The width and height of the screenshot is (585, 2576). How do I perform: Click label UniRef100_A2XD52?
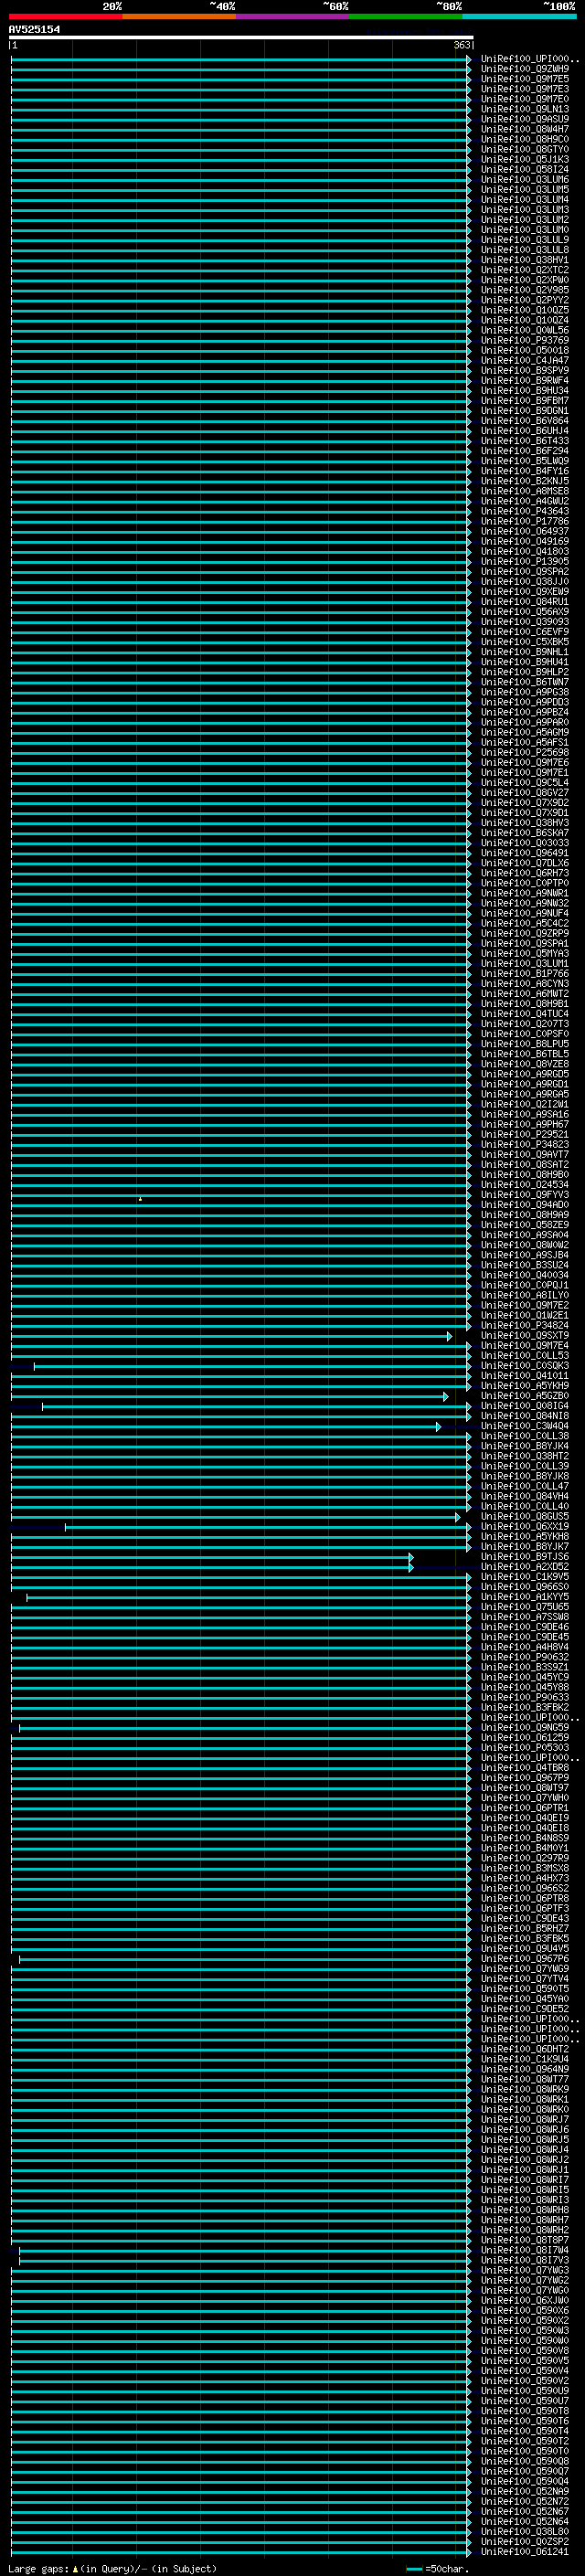point(525,1566)
